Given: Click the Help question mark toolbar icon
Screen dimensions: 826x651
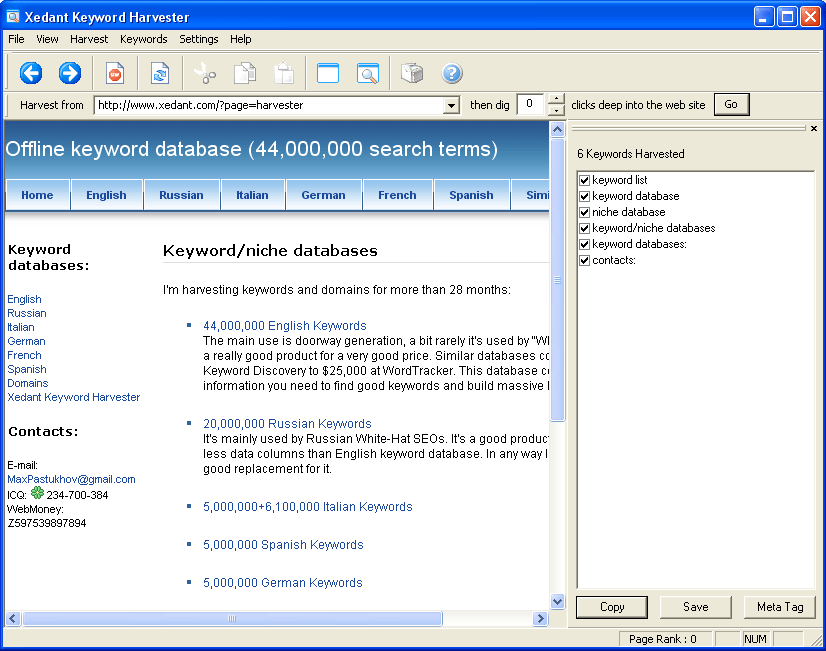Looking at the screenshot, I should click(x=452, y=73).
